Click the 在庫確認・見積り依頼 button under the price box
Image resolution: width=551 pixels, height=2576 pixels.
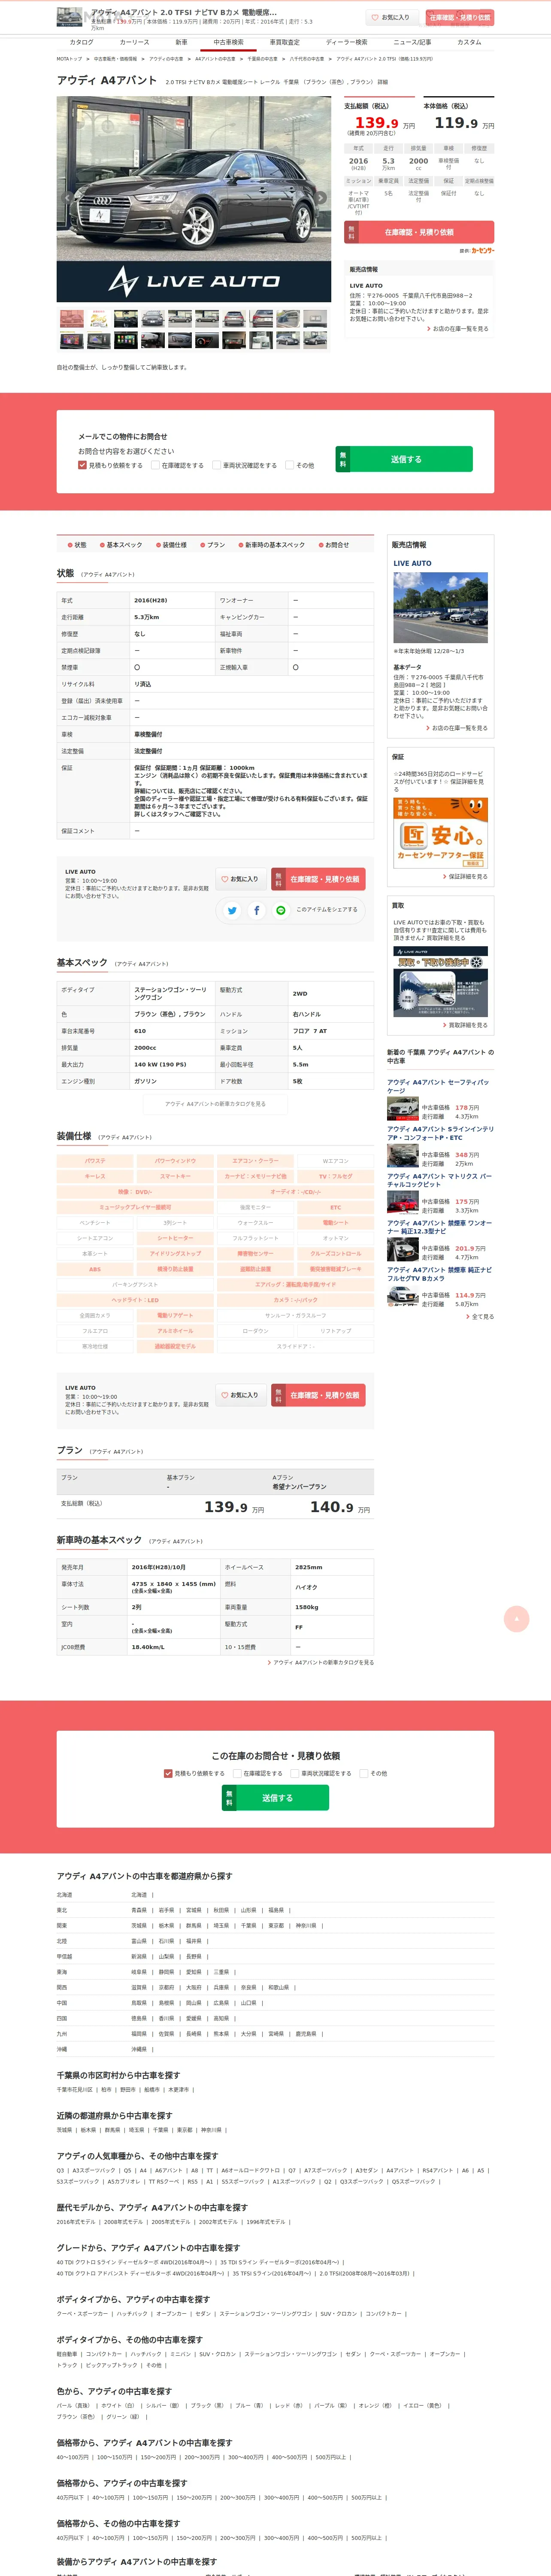(x=419, y=232)
